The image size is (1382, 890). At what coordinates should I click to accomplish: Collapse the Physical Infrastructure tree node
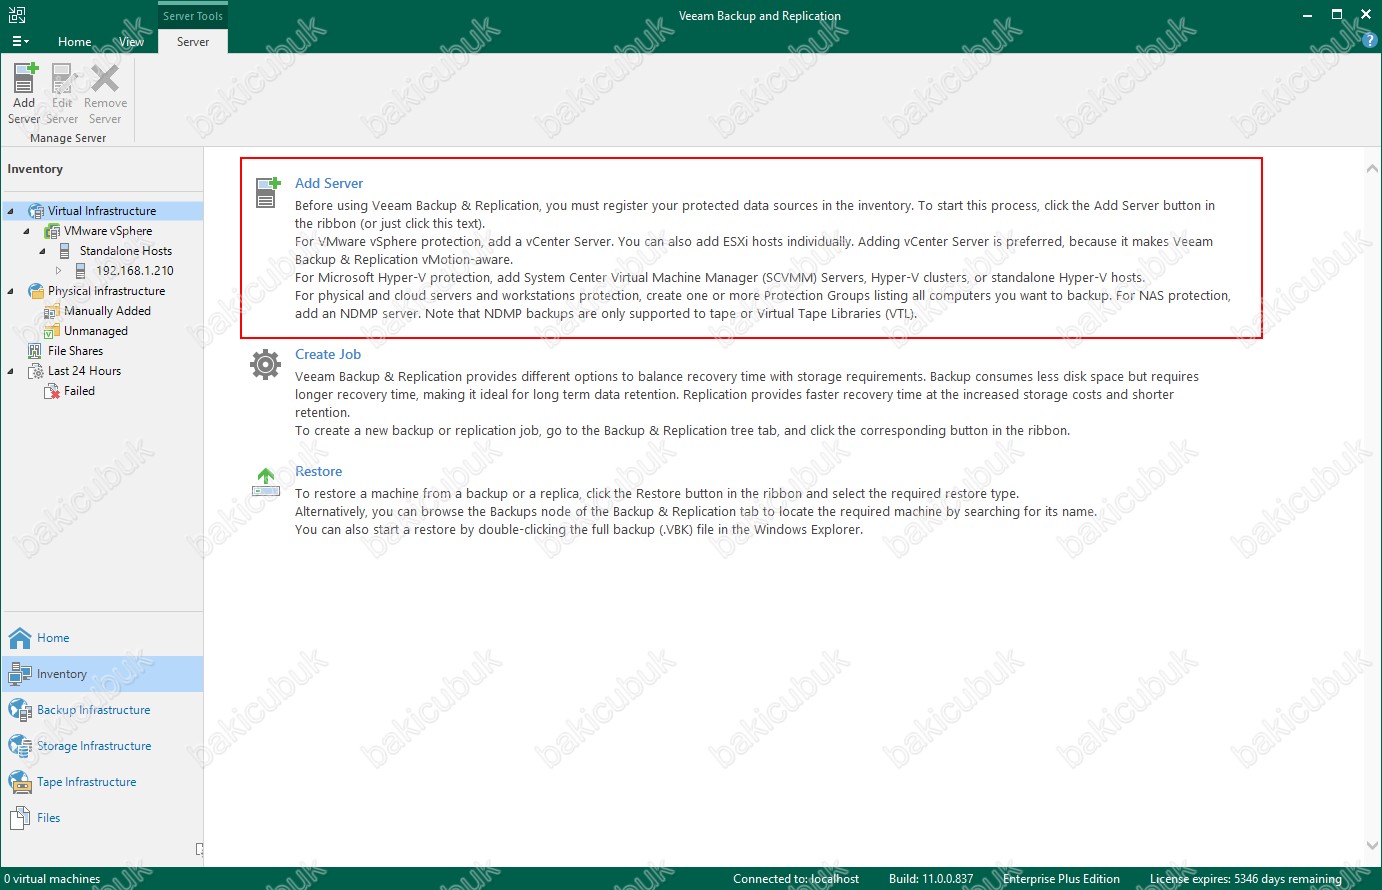(11, 291)
